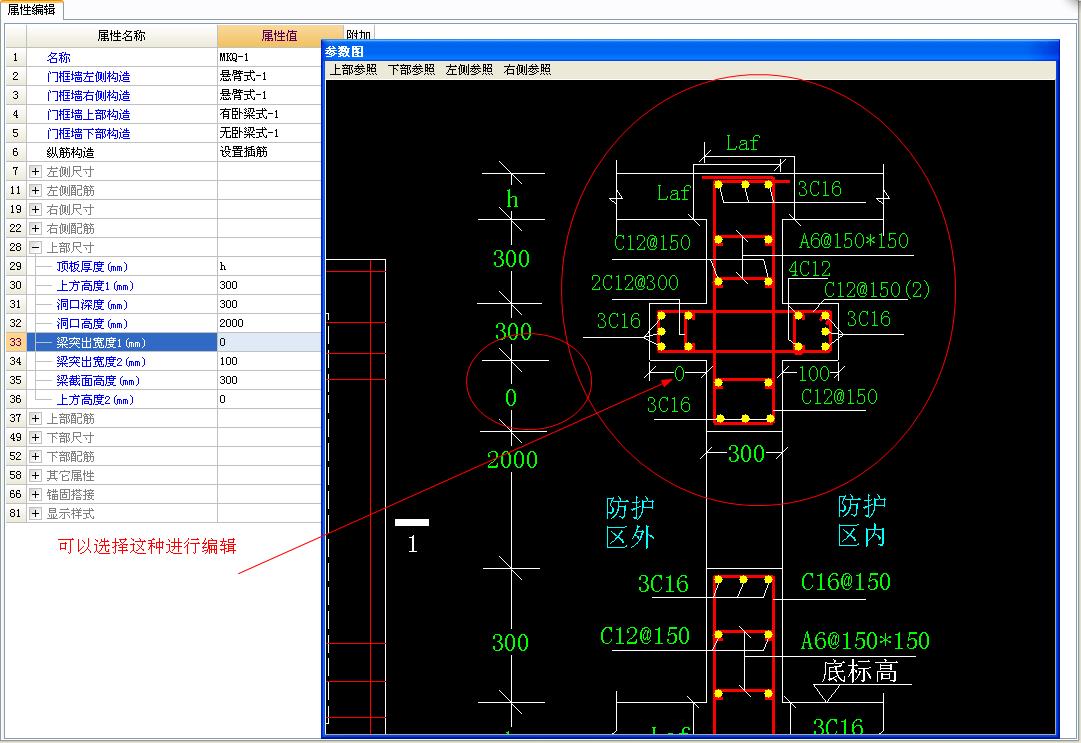
Task: Edit 上方高度2 value 0
Action: click(270, 399)
